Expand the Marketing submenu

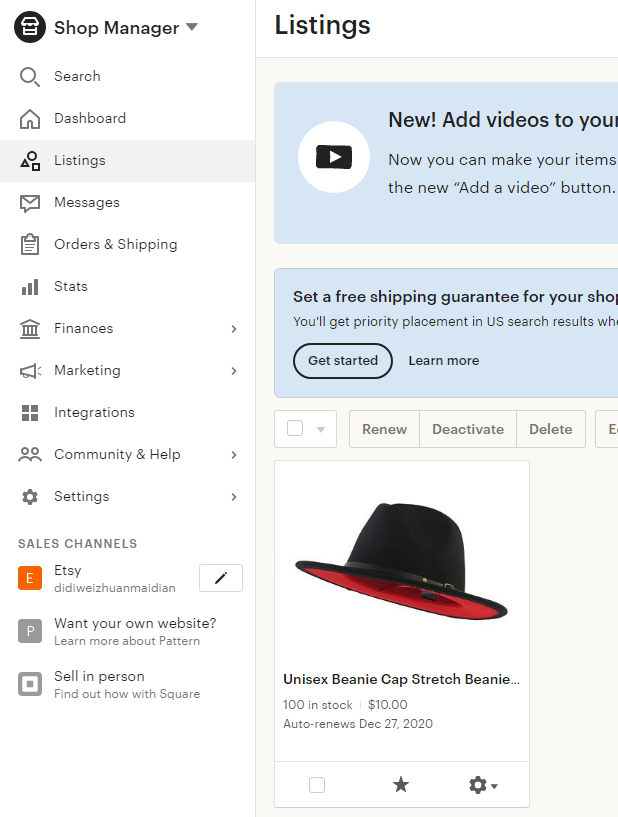coord(233,371)
